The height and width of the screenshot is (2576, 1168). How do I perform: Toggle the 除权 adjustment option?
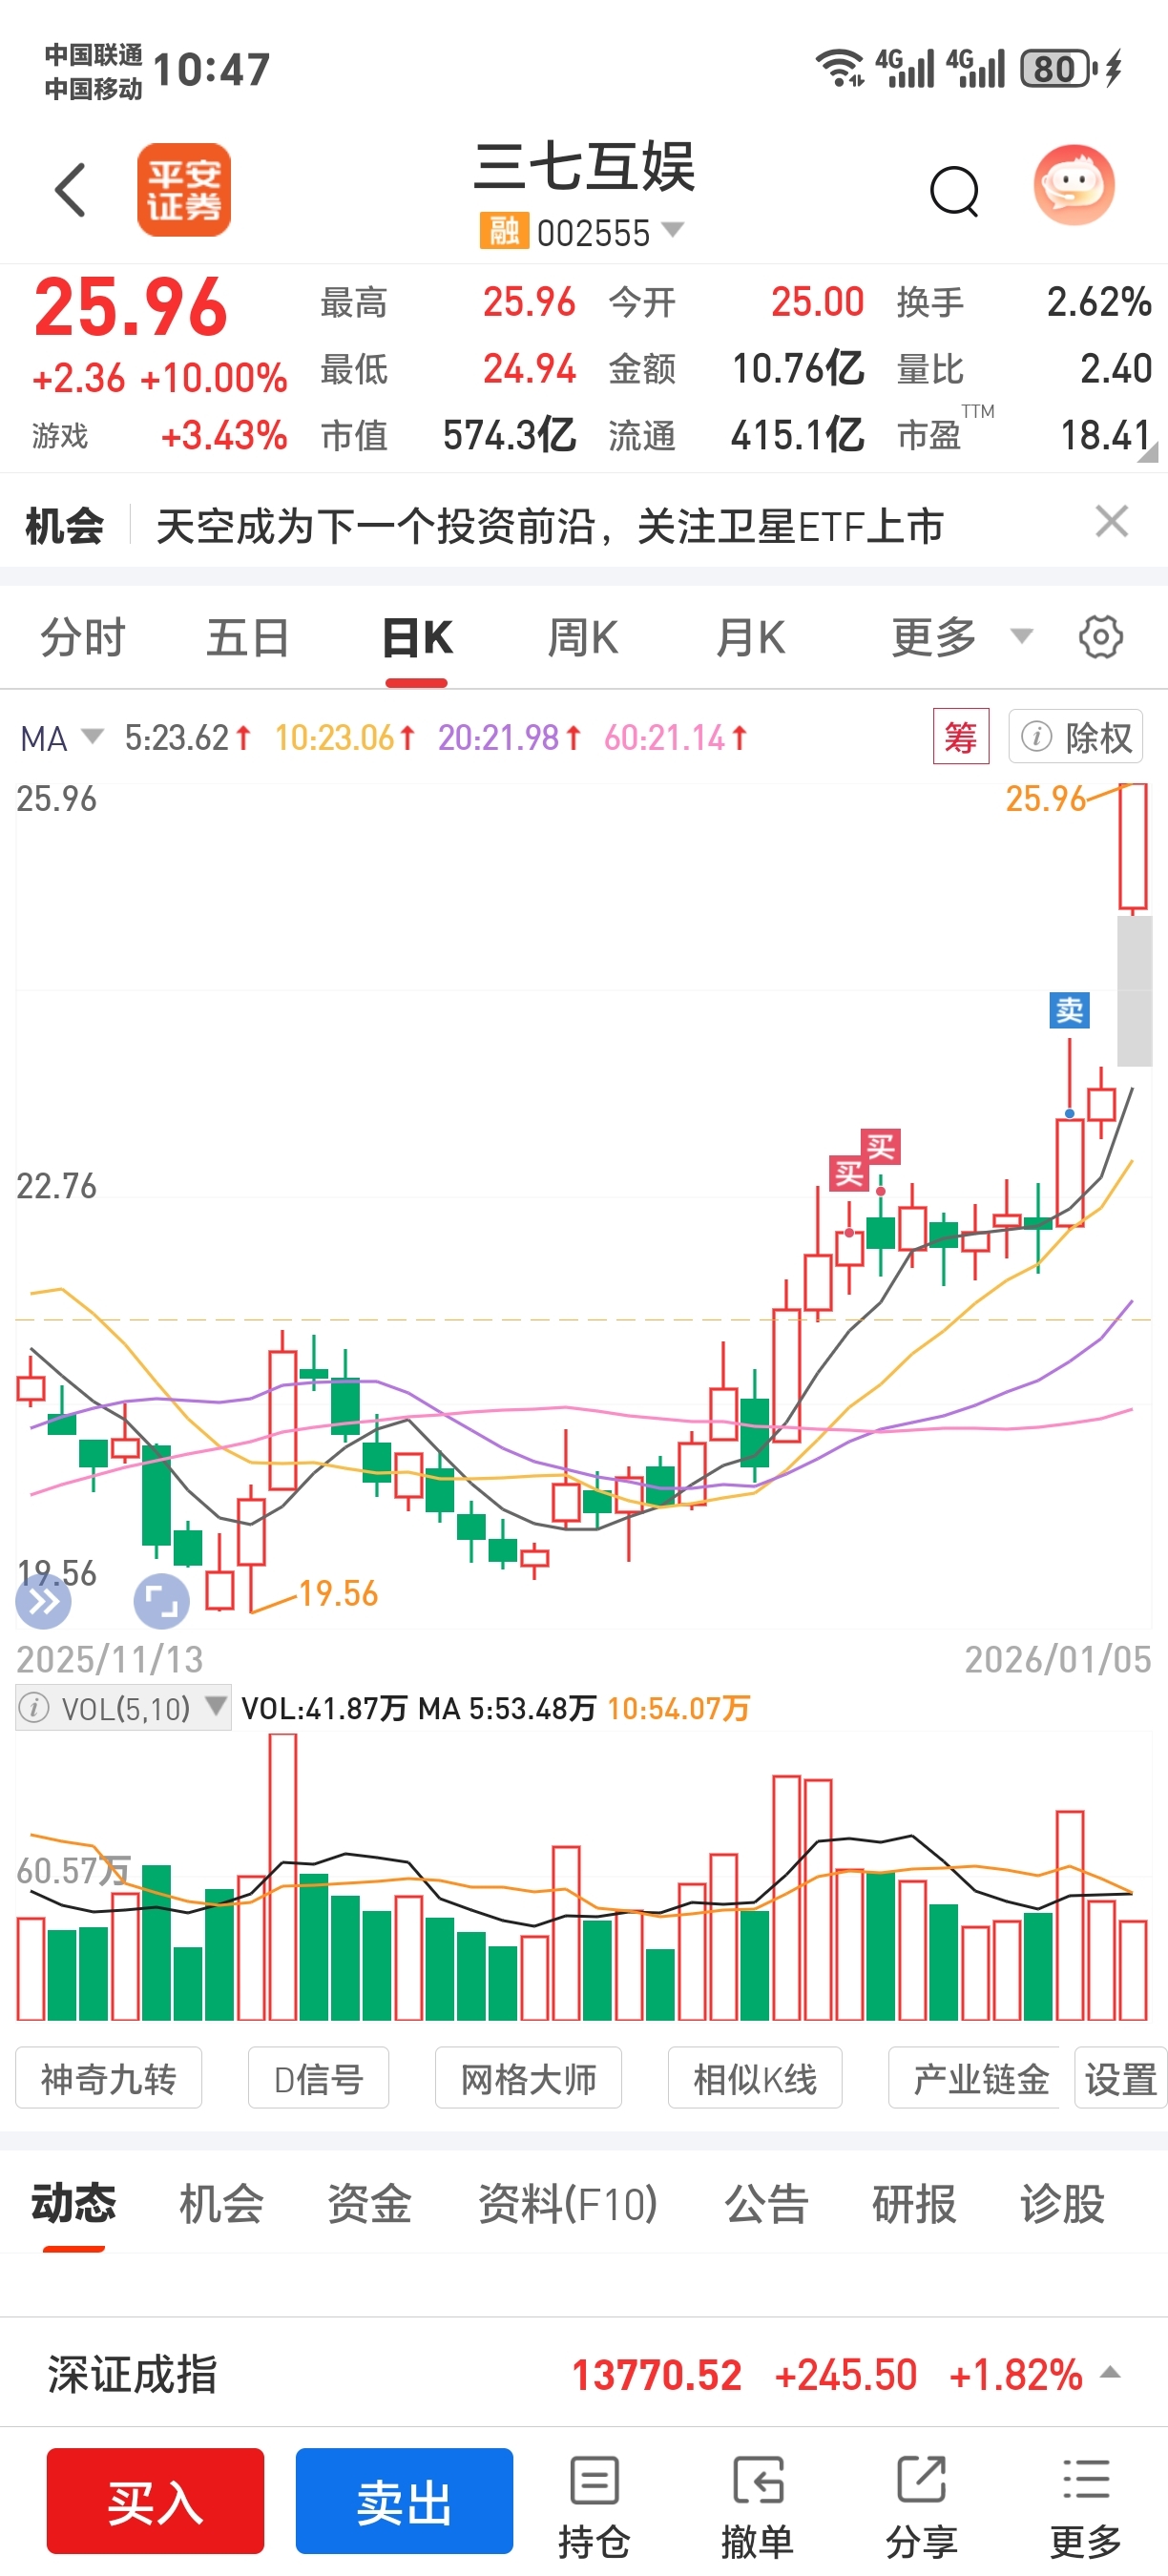pos(1076,737)
